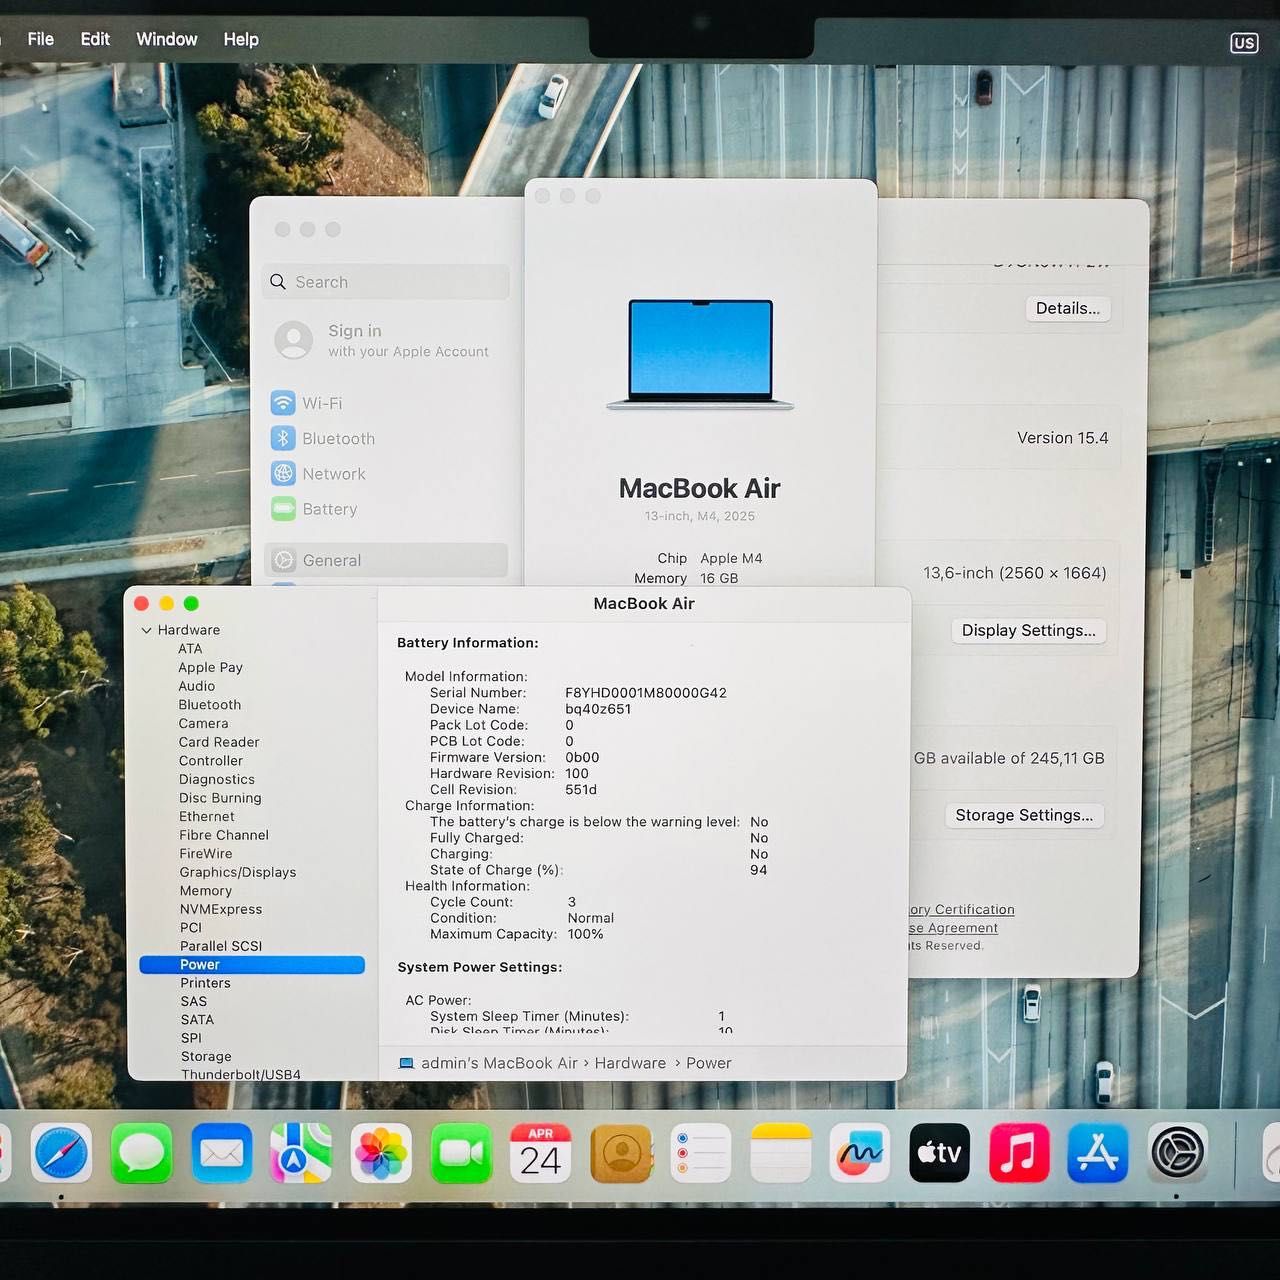Image resolution: width=1280 pixels, height=1280 pixels.
Task: Select Printers in Hardware list
Action: (x=205, y=983)
